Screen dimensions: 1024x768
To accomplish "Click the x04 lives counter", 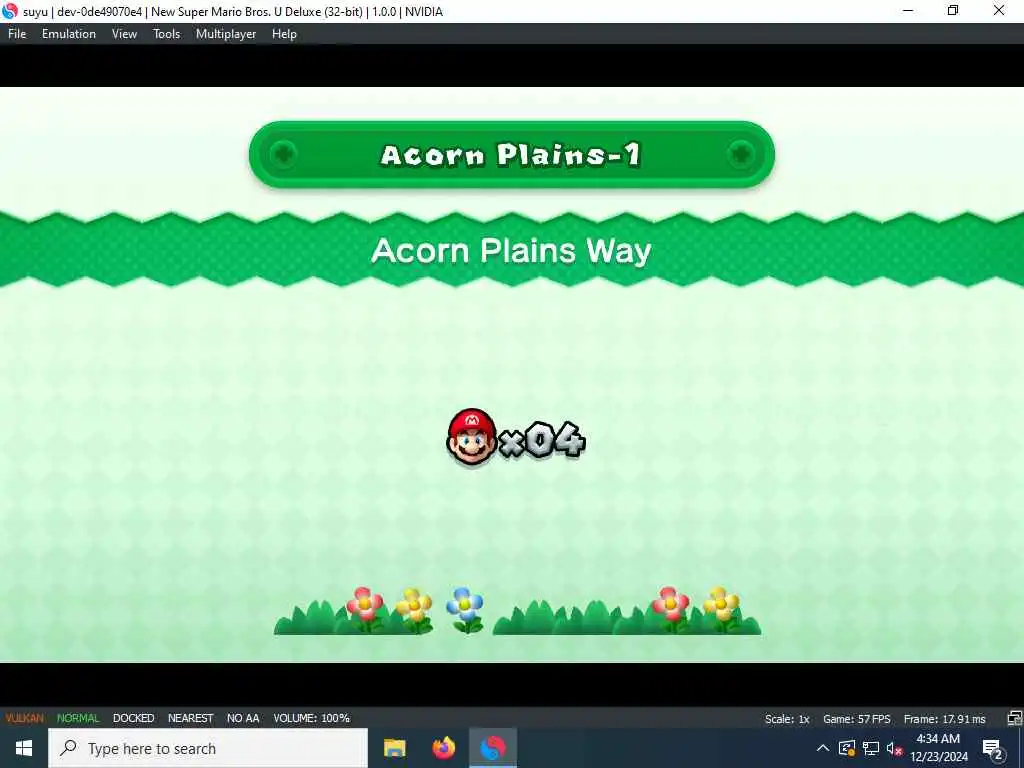I will (541, 440).
